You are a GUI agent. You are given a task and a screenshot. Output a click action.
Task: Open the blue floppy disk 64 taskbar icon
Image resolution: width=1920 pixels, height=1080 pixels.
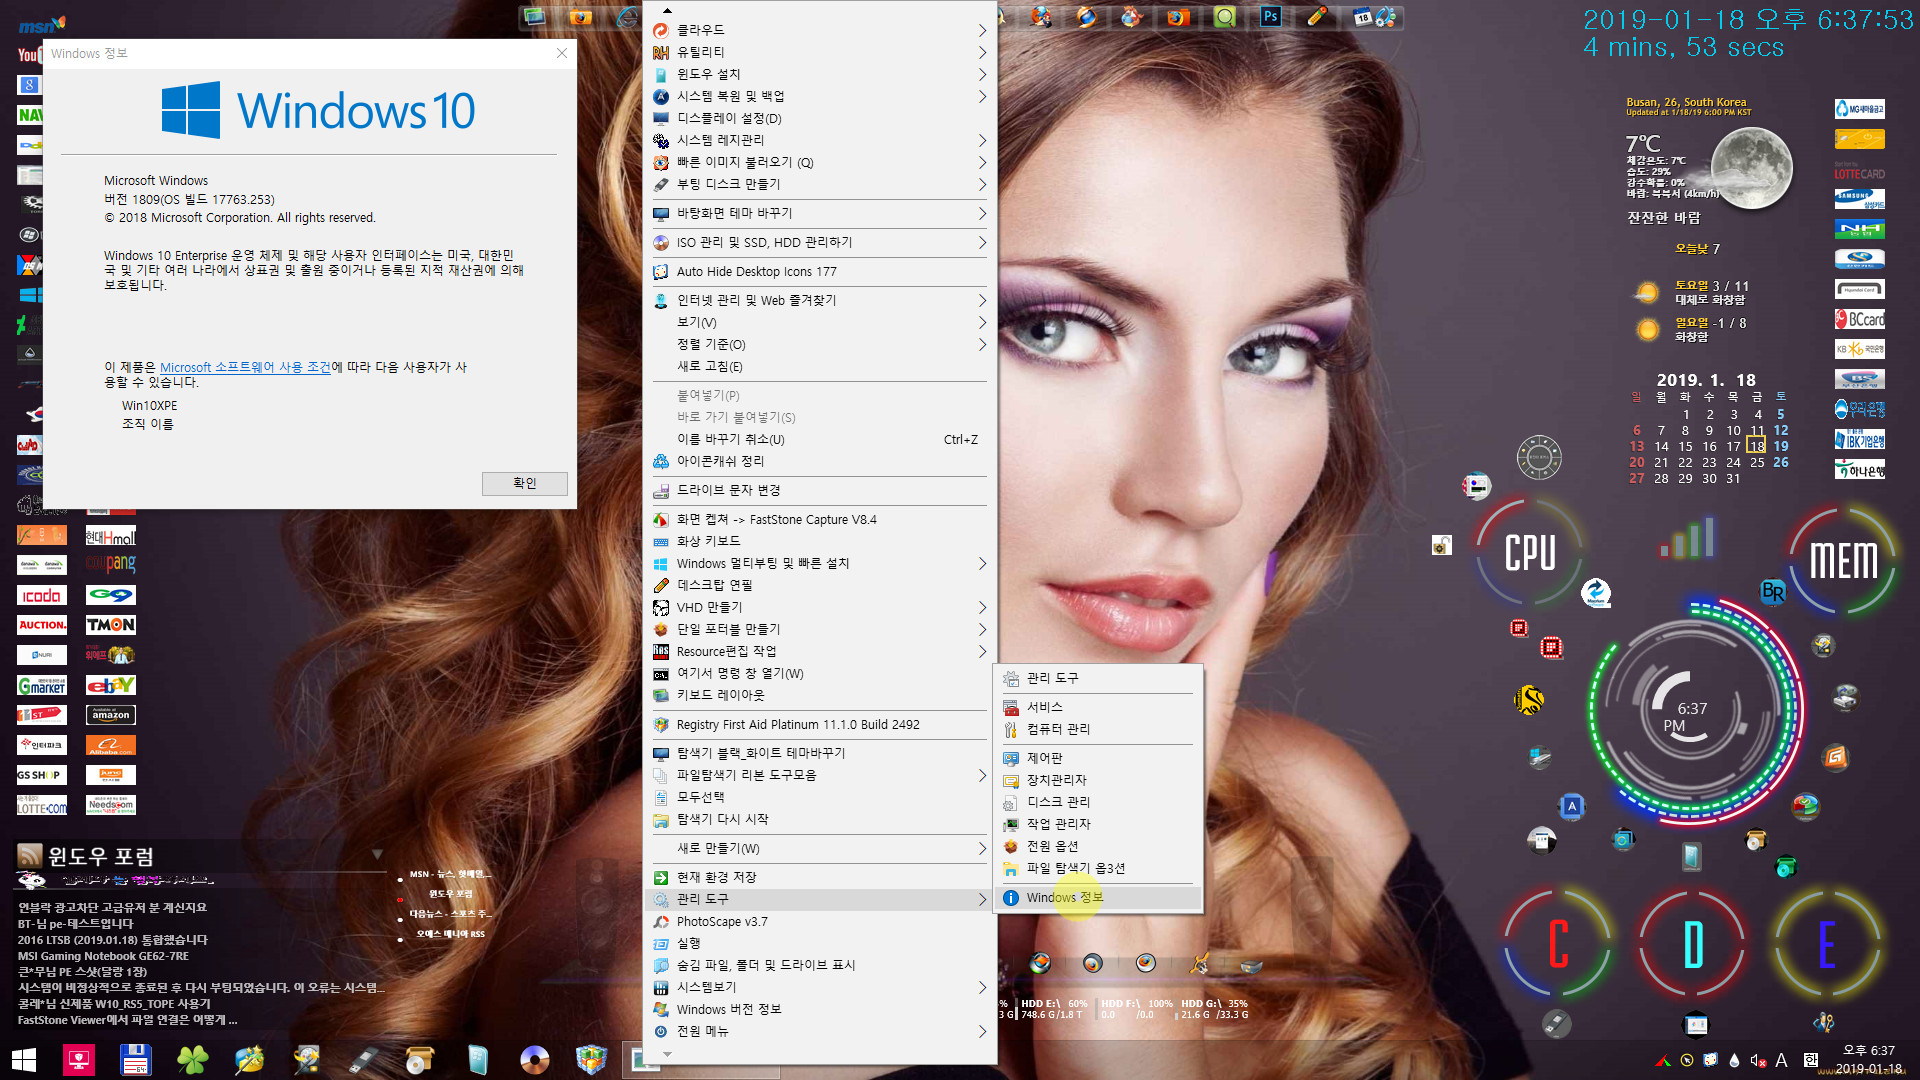tap(135, 1059)
